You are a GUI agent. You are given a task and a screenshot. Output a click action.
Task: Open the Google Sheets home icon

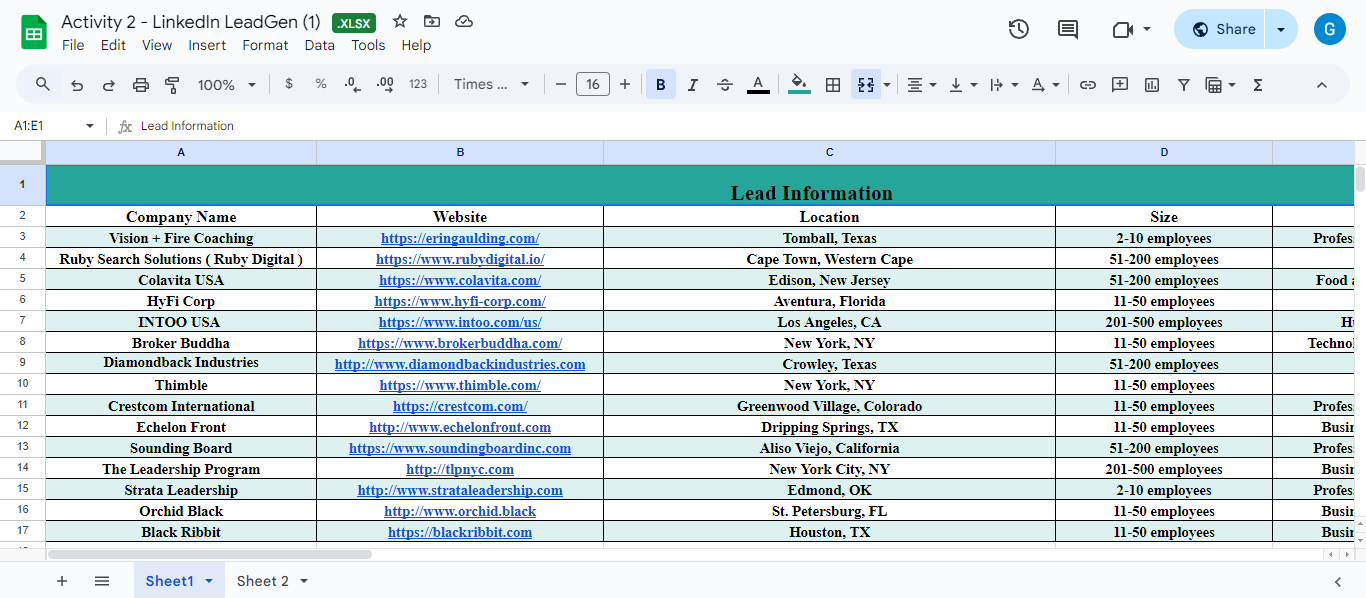tap(34, 32)
